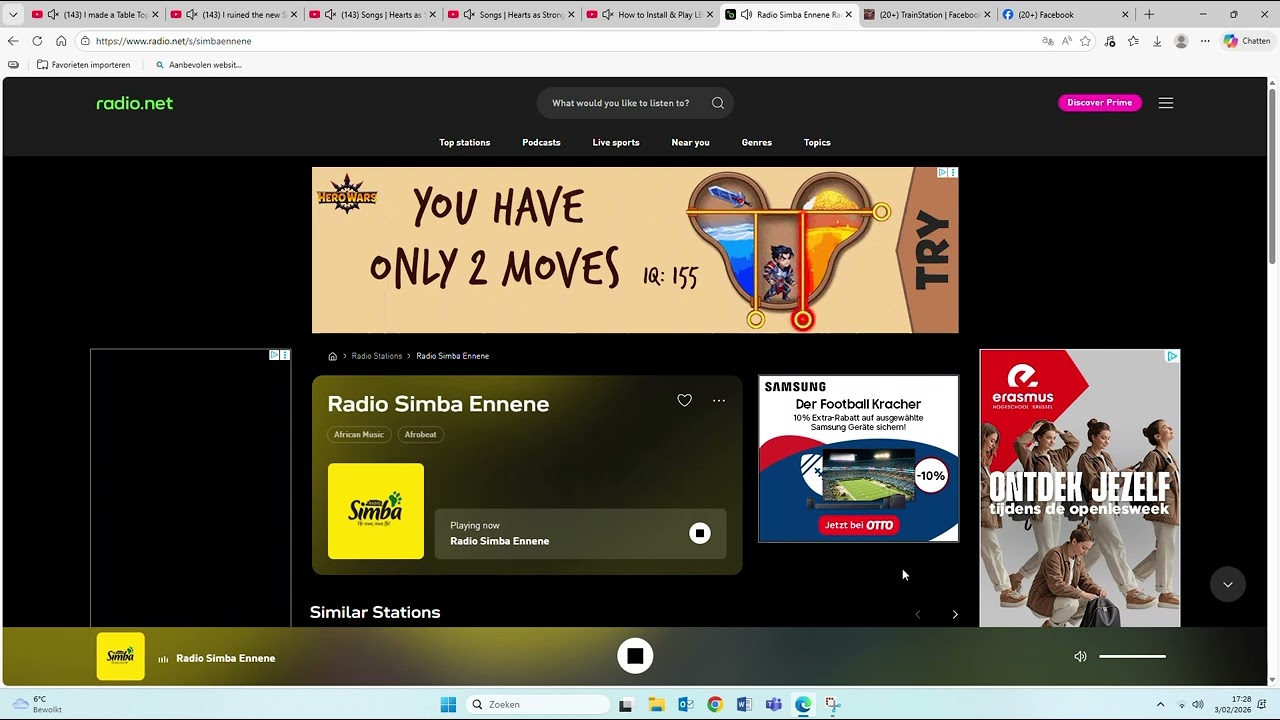Click the browser address bar URL
This screenshot has width=1280, height=720.
coord(174,41)
